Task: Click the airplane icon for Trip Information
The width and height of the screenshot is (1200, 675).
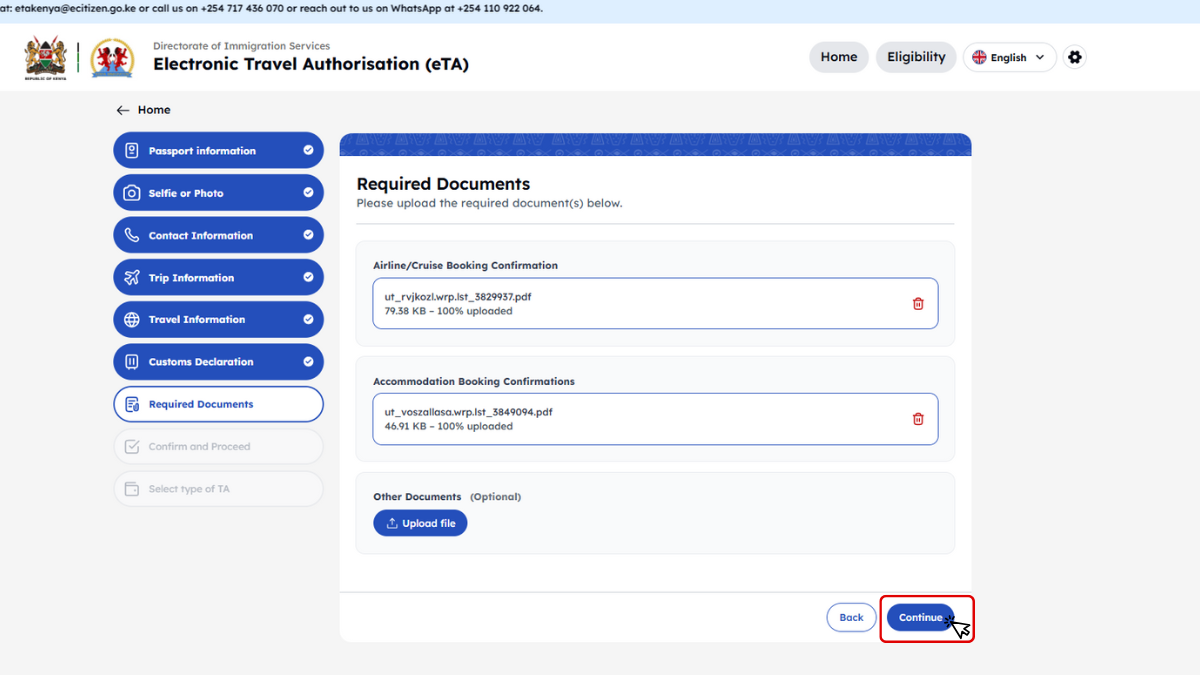Action: 132,278
